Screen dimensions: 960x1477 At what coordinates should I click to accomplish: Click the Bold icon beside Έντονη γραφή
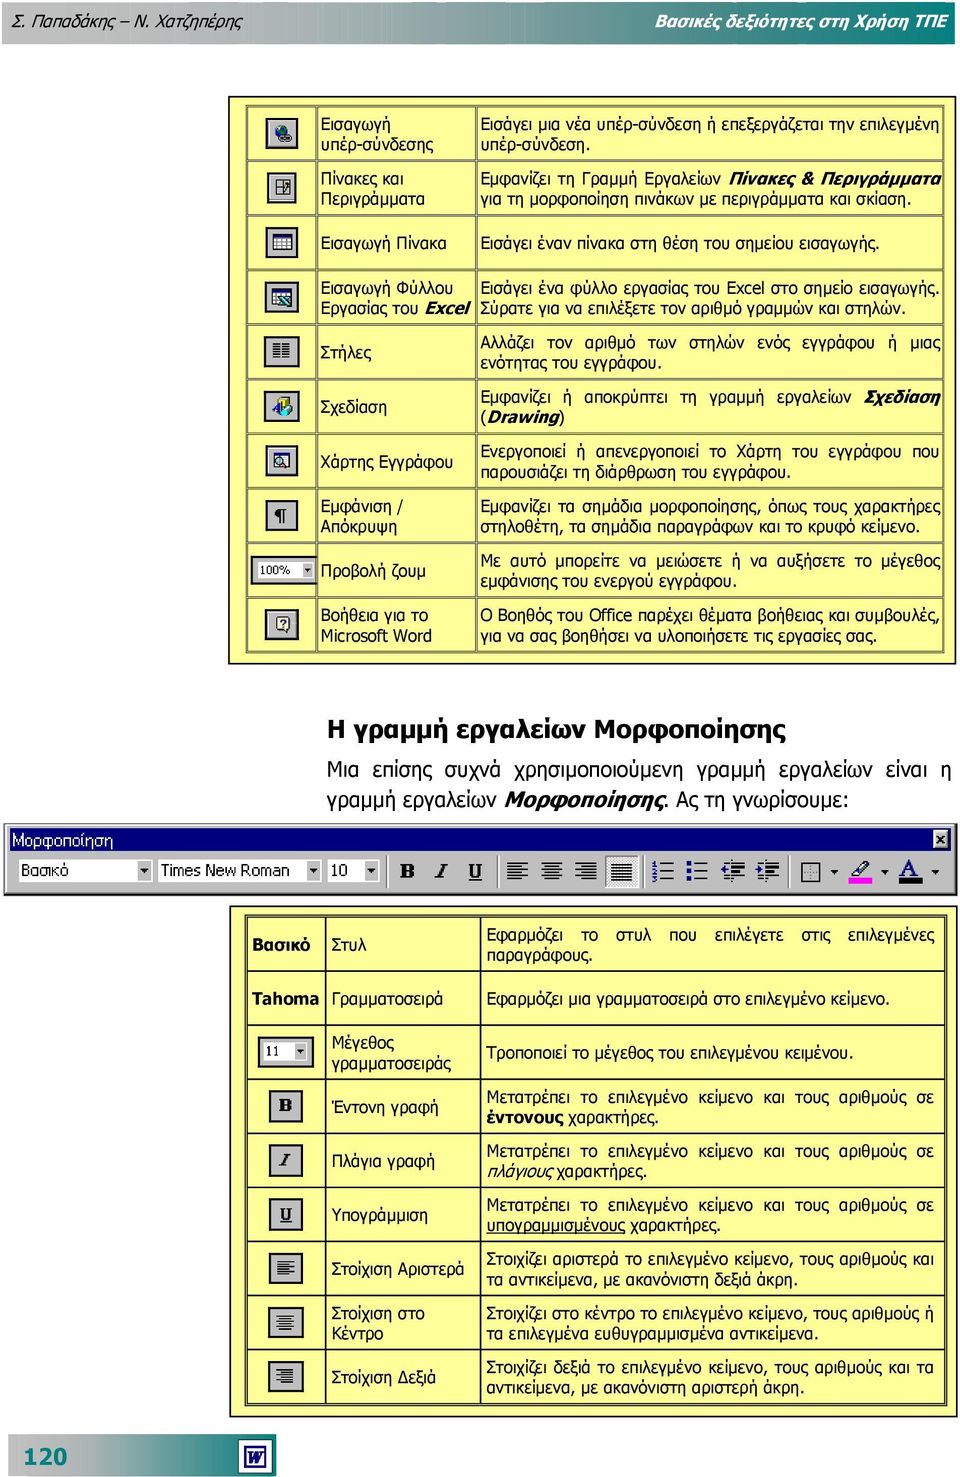pyautogui.click(x=286, y=1106)
